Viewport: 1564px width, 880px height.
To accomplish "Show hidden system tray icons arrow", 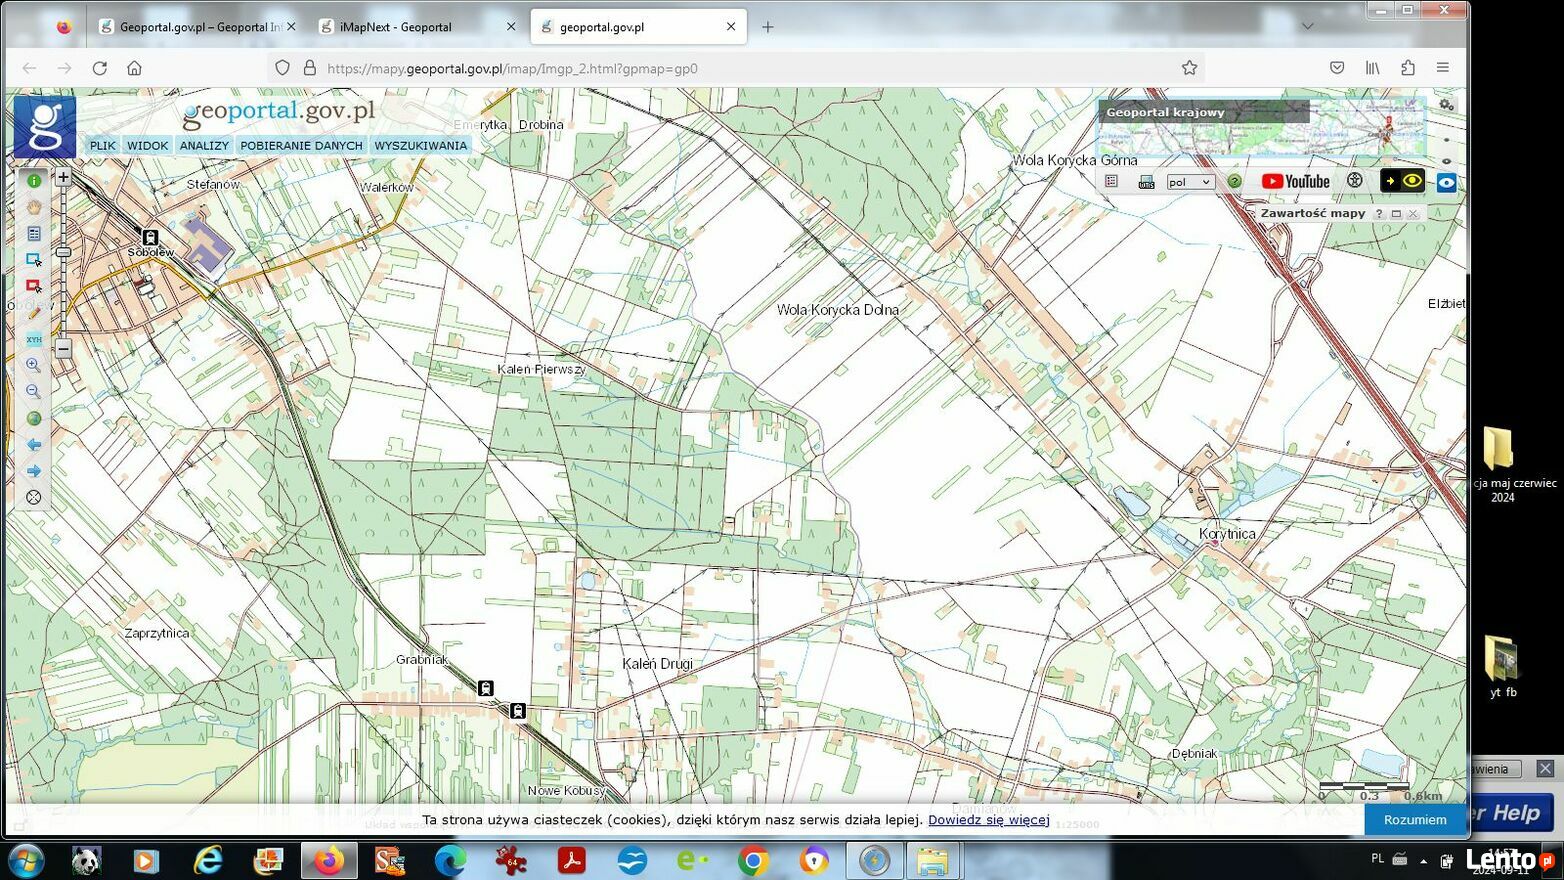I will (x=1423, y=861).
